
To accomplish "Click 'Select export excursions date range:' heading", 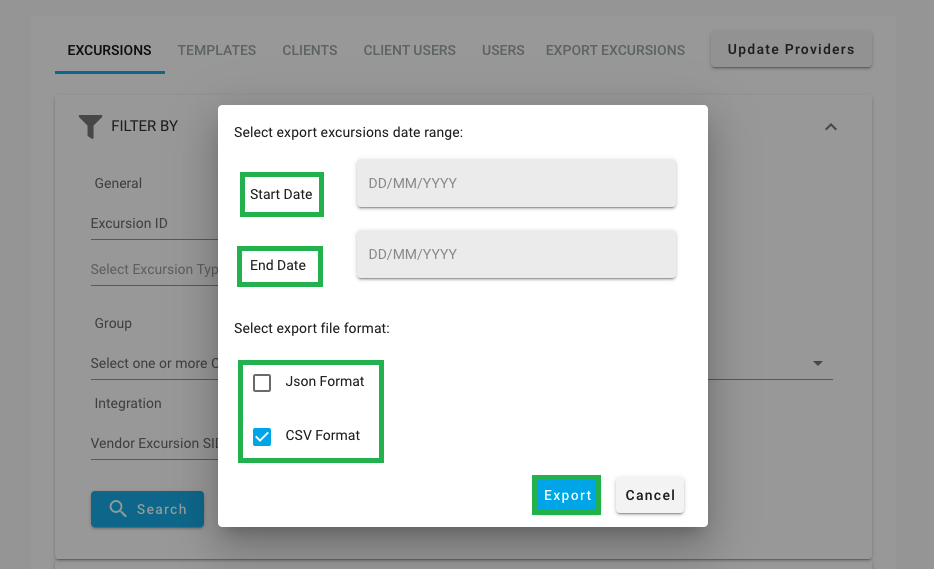I will [348, 132].
